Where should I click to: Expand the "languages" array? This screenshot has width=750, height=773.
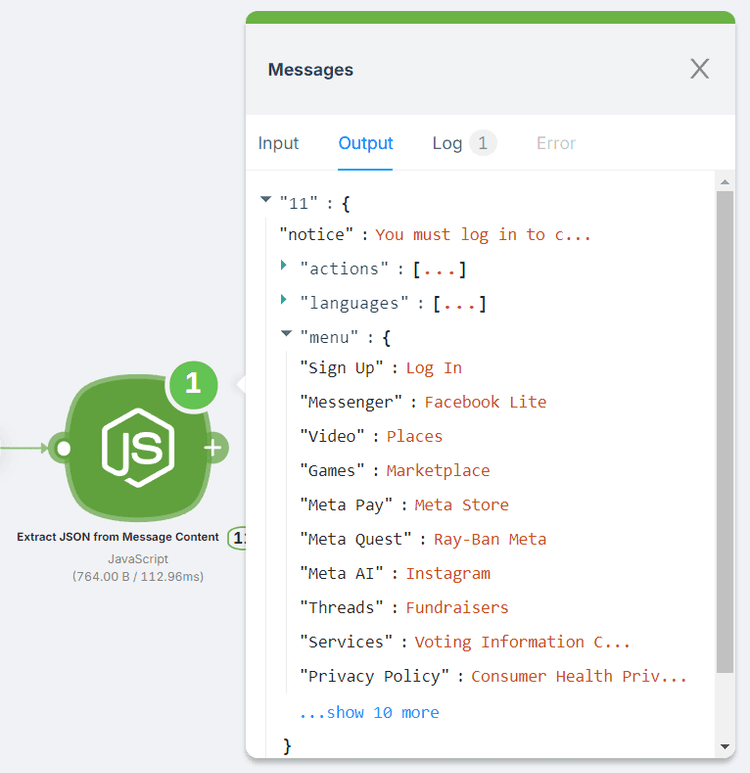pos(285,302)
